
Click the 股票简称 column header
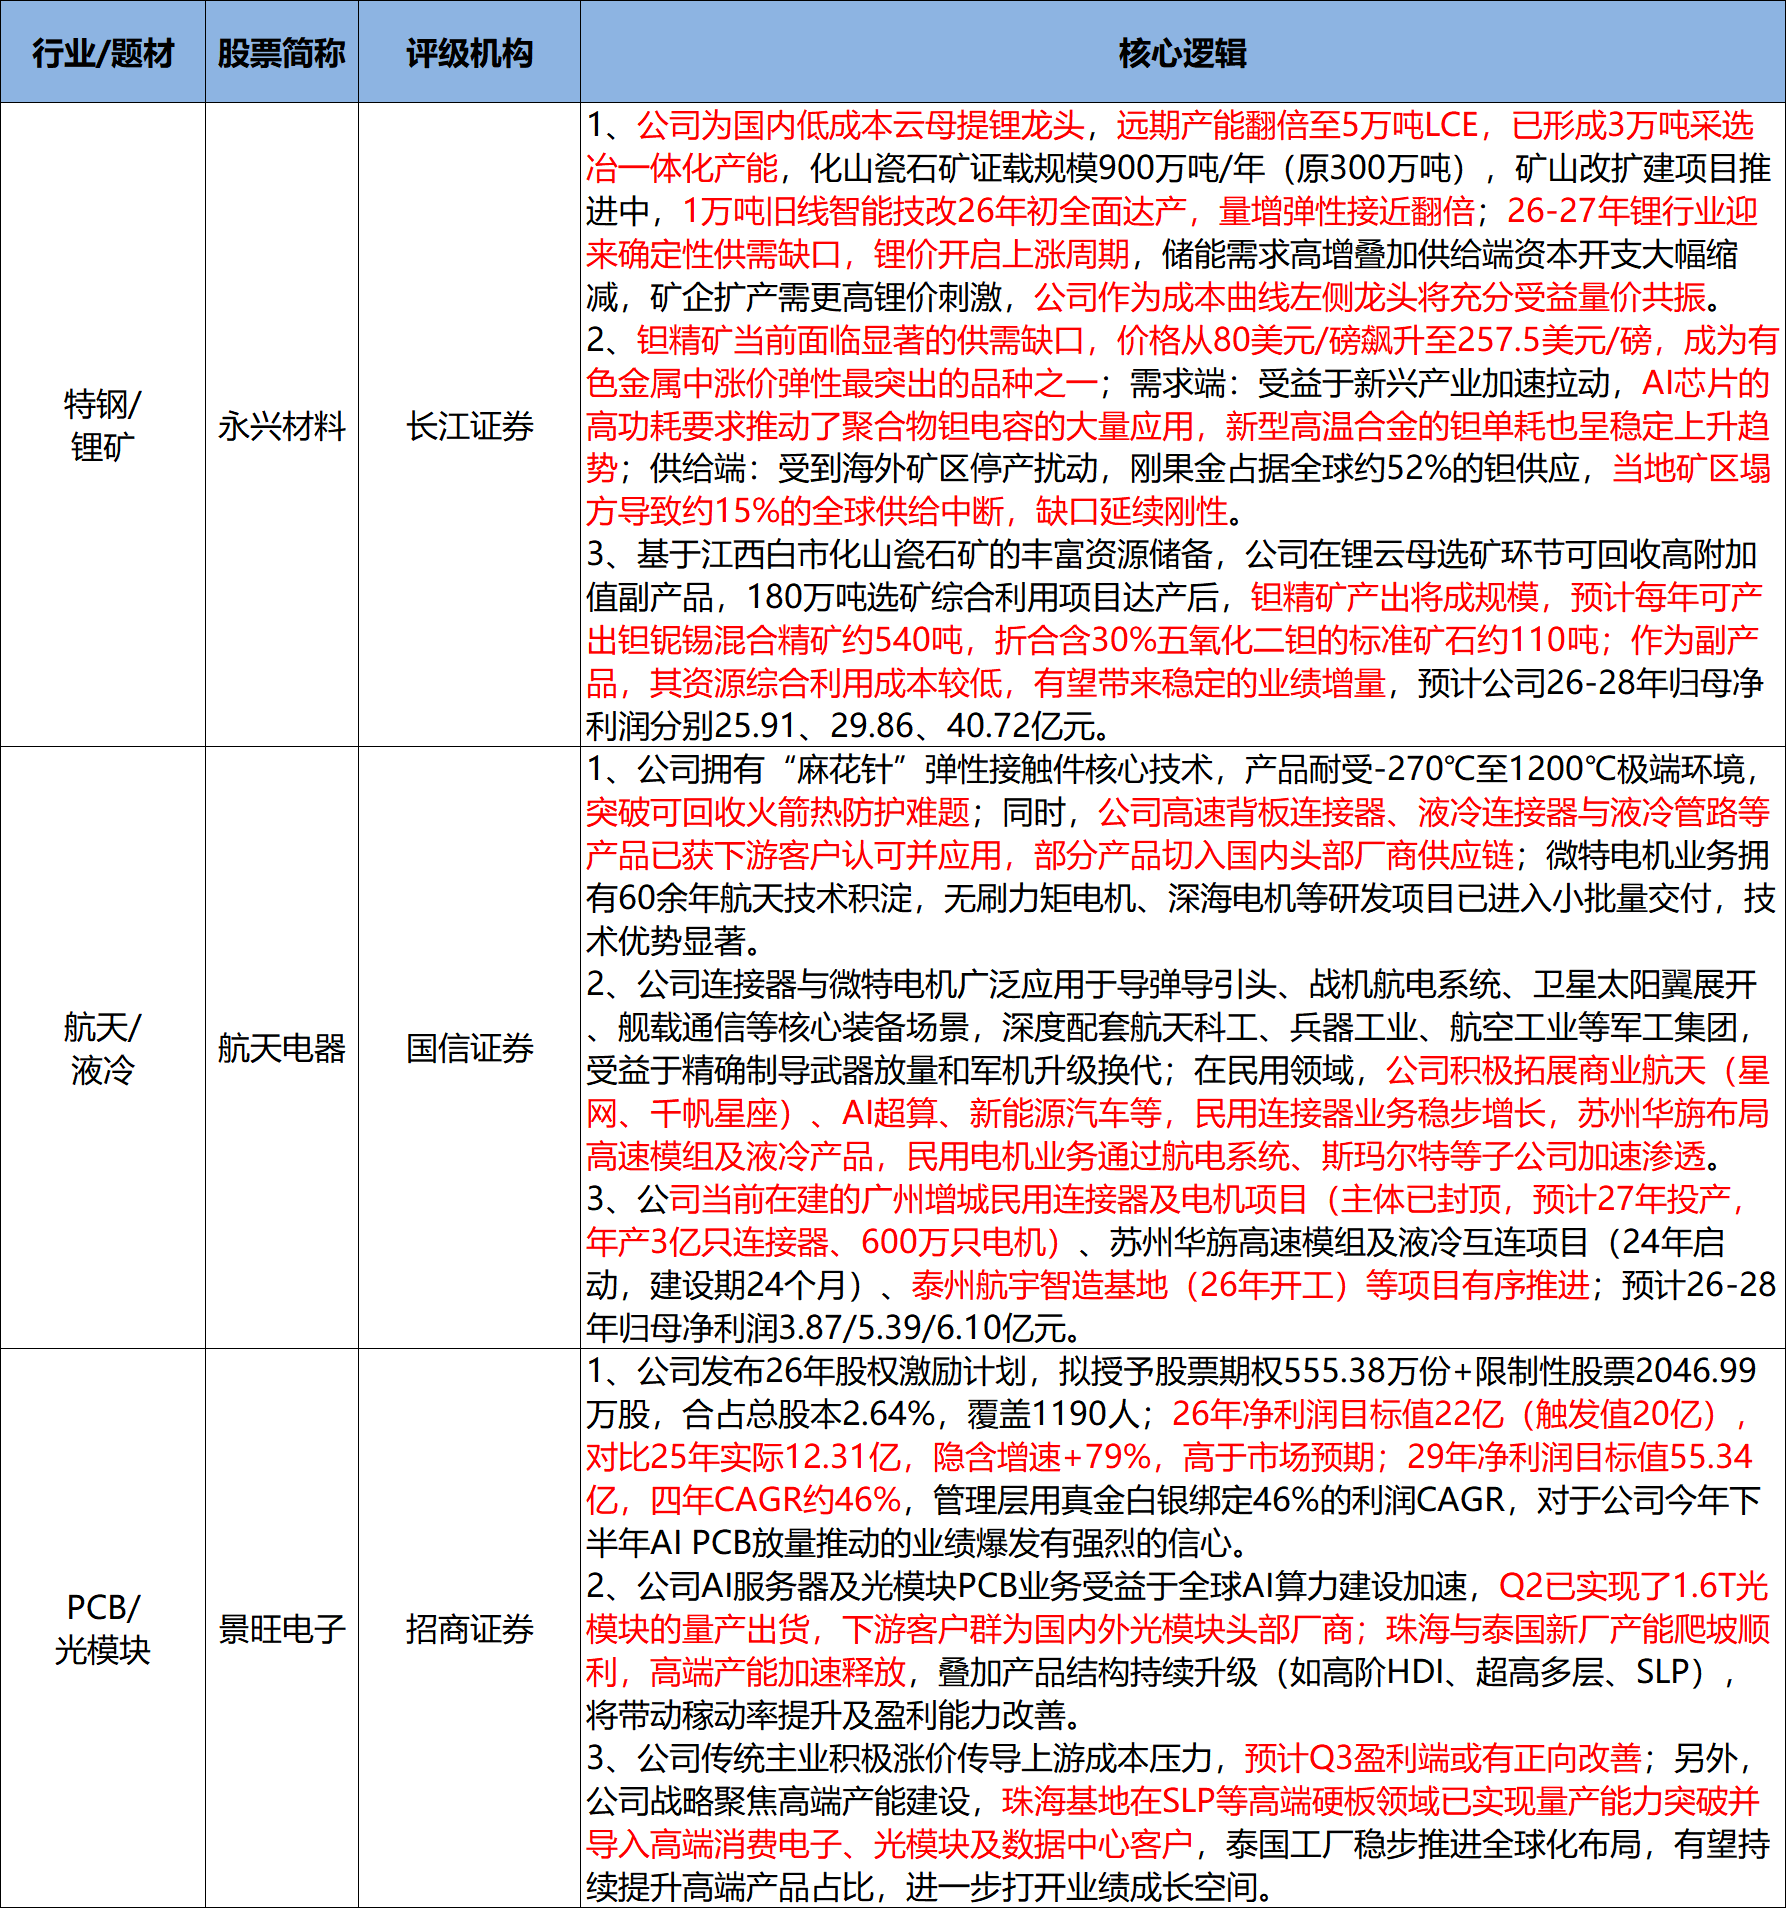282,53
